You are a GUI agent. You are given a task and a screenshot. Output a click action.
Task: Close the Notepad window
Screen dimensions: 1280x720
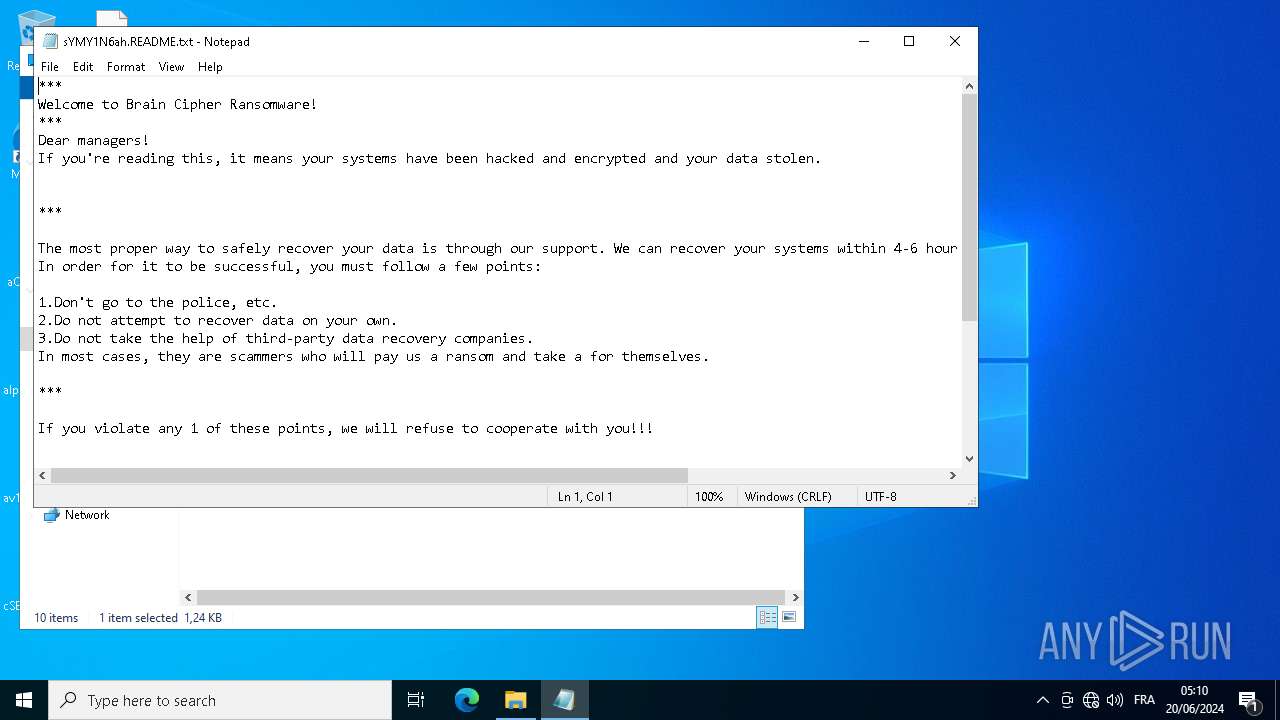click(x=955, y=41)
